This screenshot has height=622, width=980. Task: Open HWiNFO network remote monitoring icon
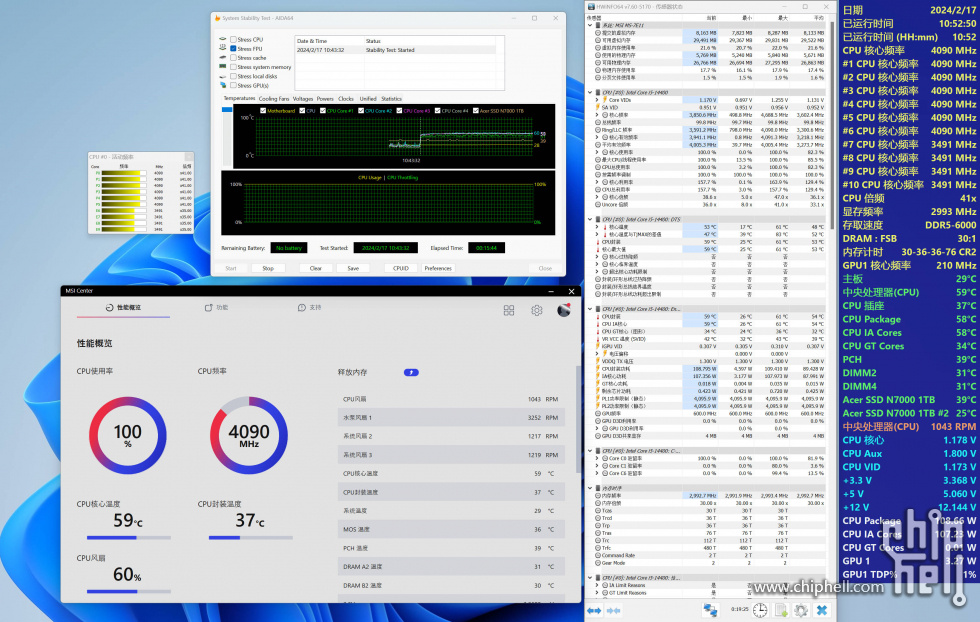point(710,609)
